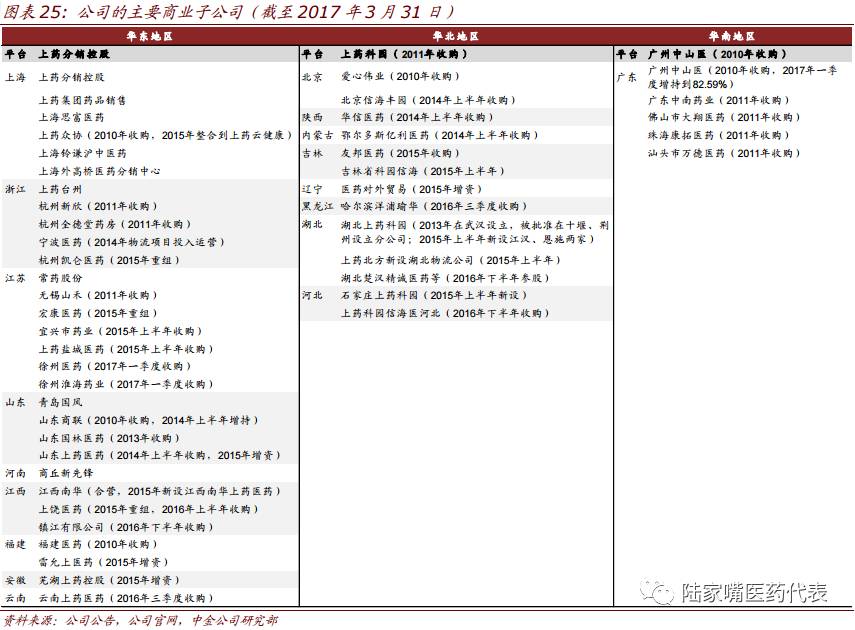Select the 上药科园（2011年收购）platform header

tap(404, 54)
